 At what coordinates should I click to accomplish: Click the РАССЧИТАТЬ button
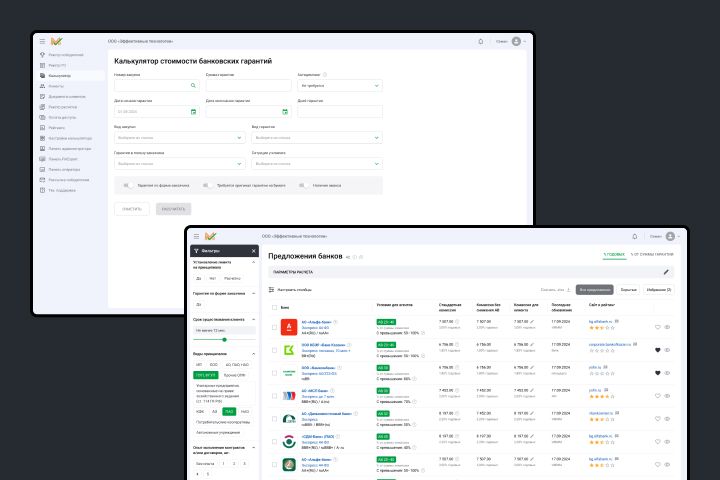(174, 209)
